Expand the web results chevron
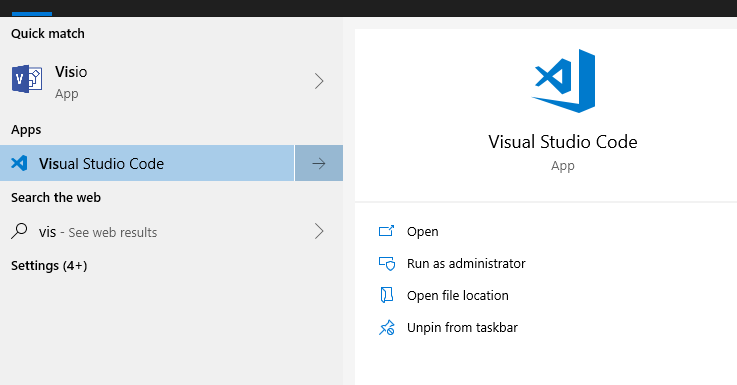The width and height of the screenshot is (737, 385). pyautogui.click(x=319, y=231)
